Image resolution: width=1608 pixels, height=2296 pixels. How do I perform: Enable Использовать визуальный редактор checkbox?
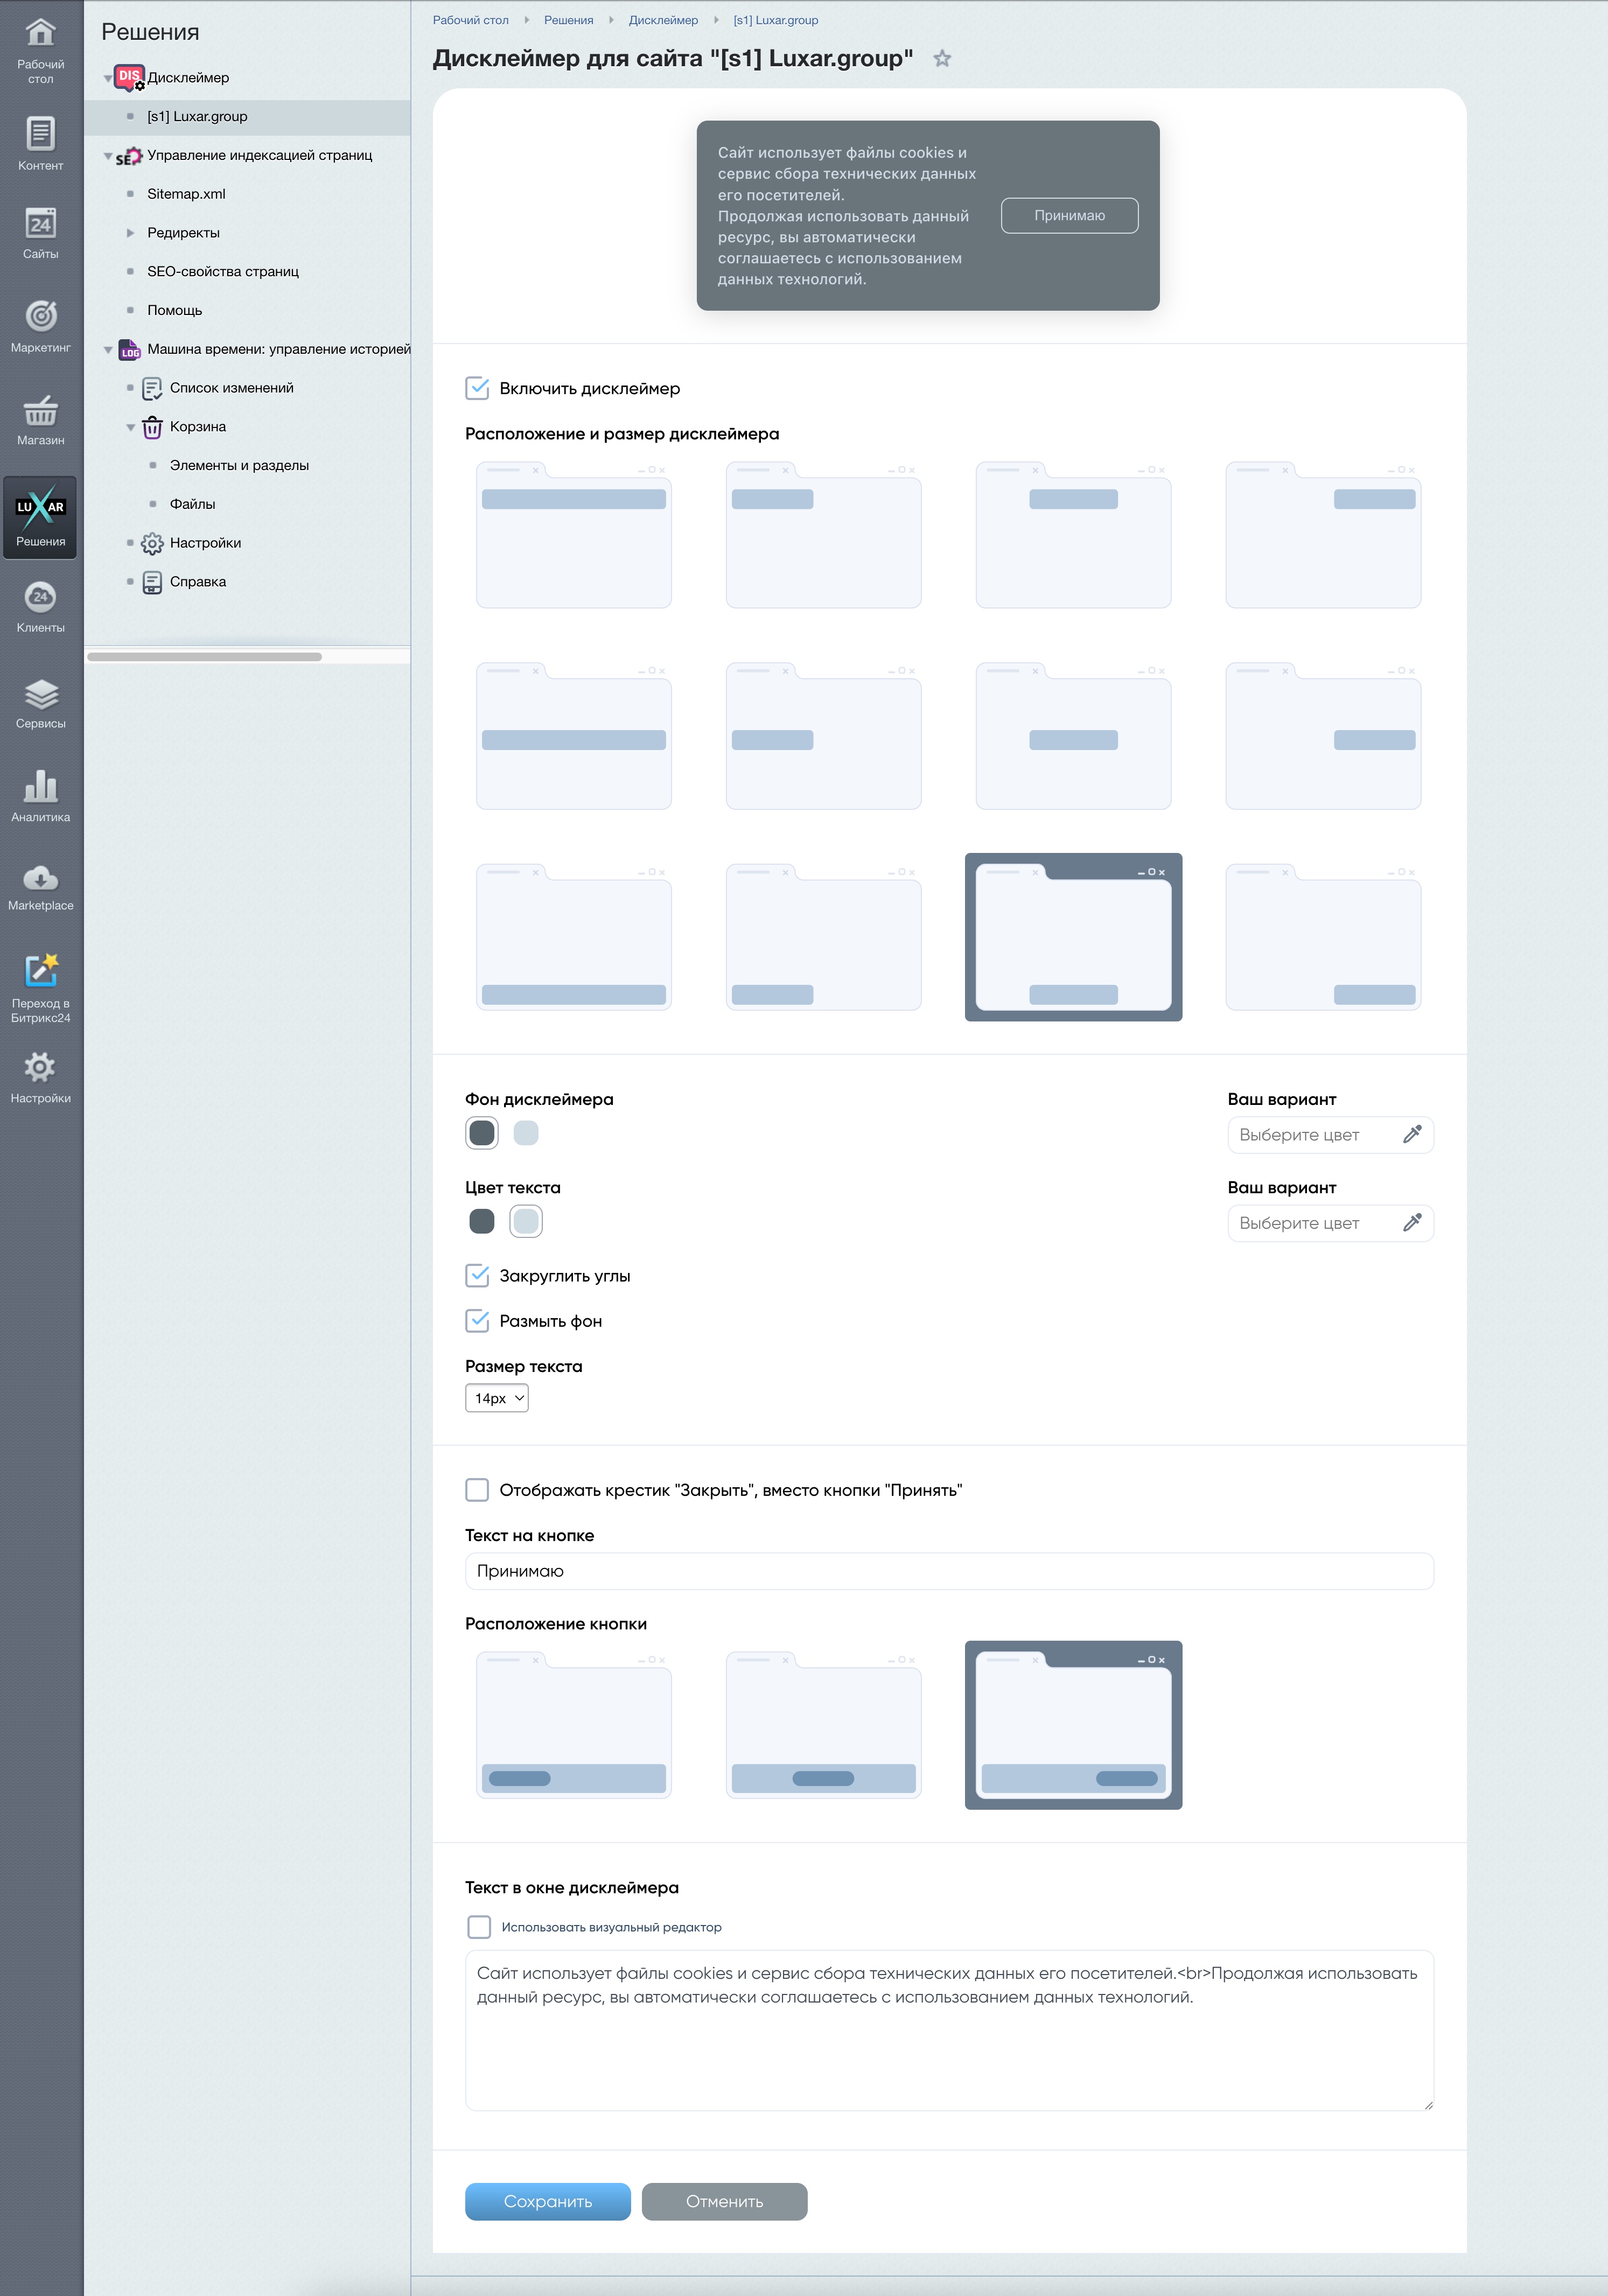(x=479, y=1927)
